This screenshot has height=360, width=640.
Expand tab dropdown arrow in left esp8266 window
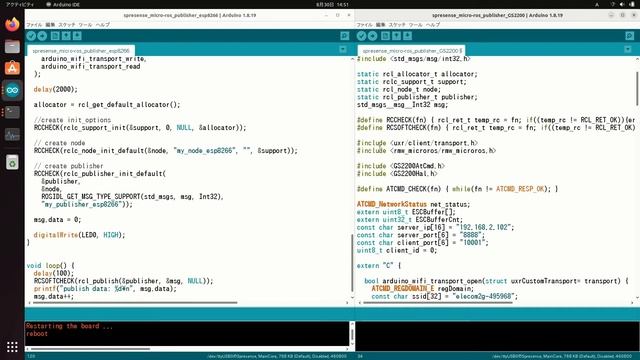click(343, 50)
